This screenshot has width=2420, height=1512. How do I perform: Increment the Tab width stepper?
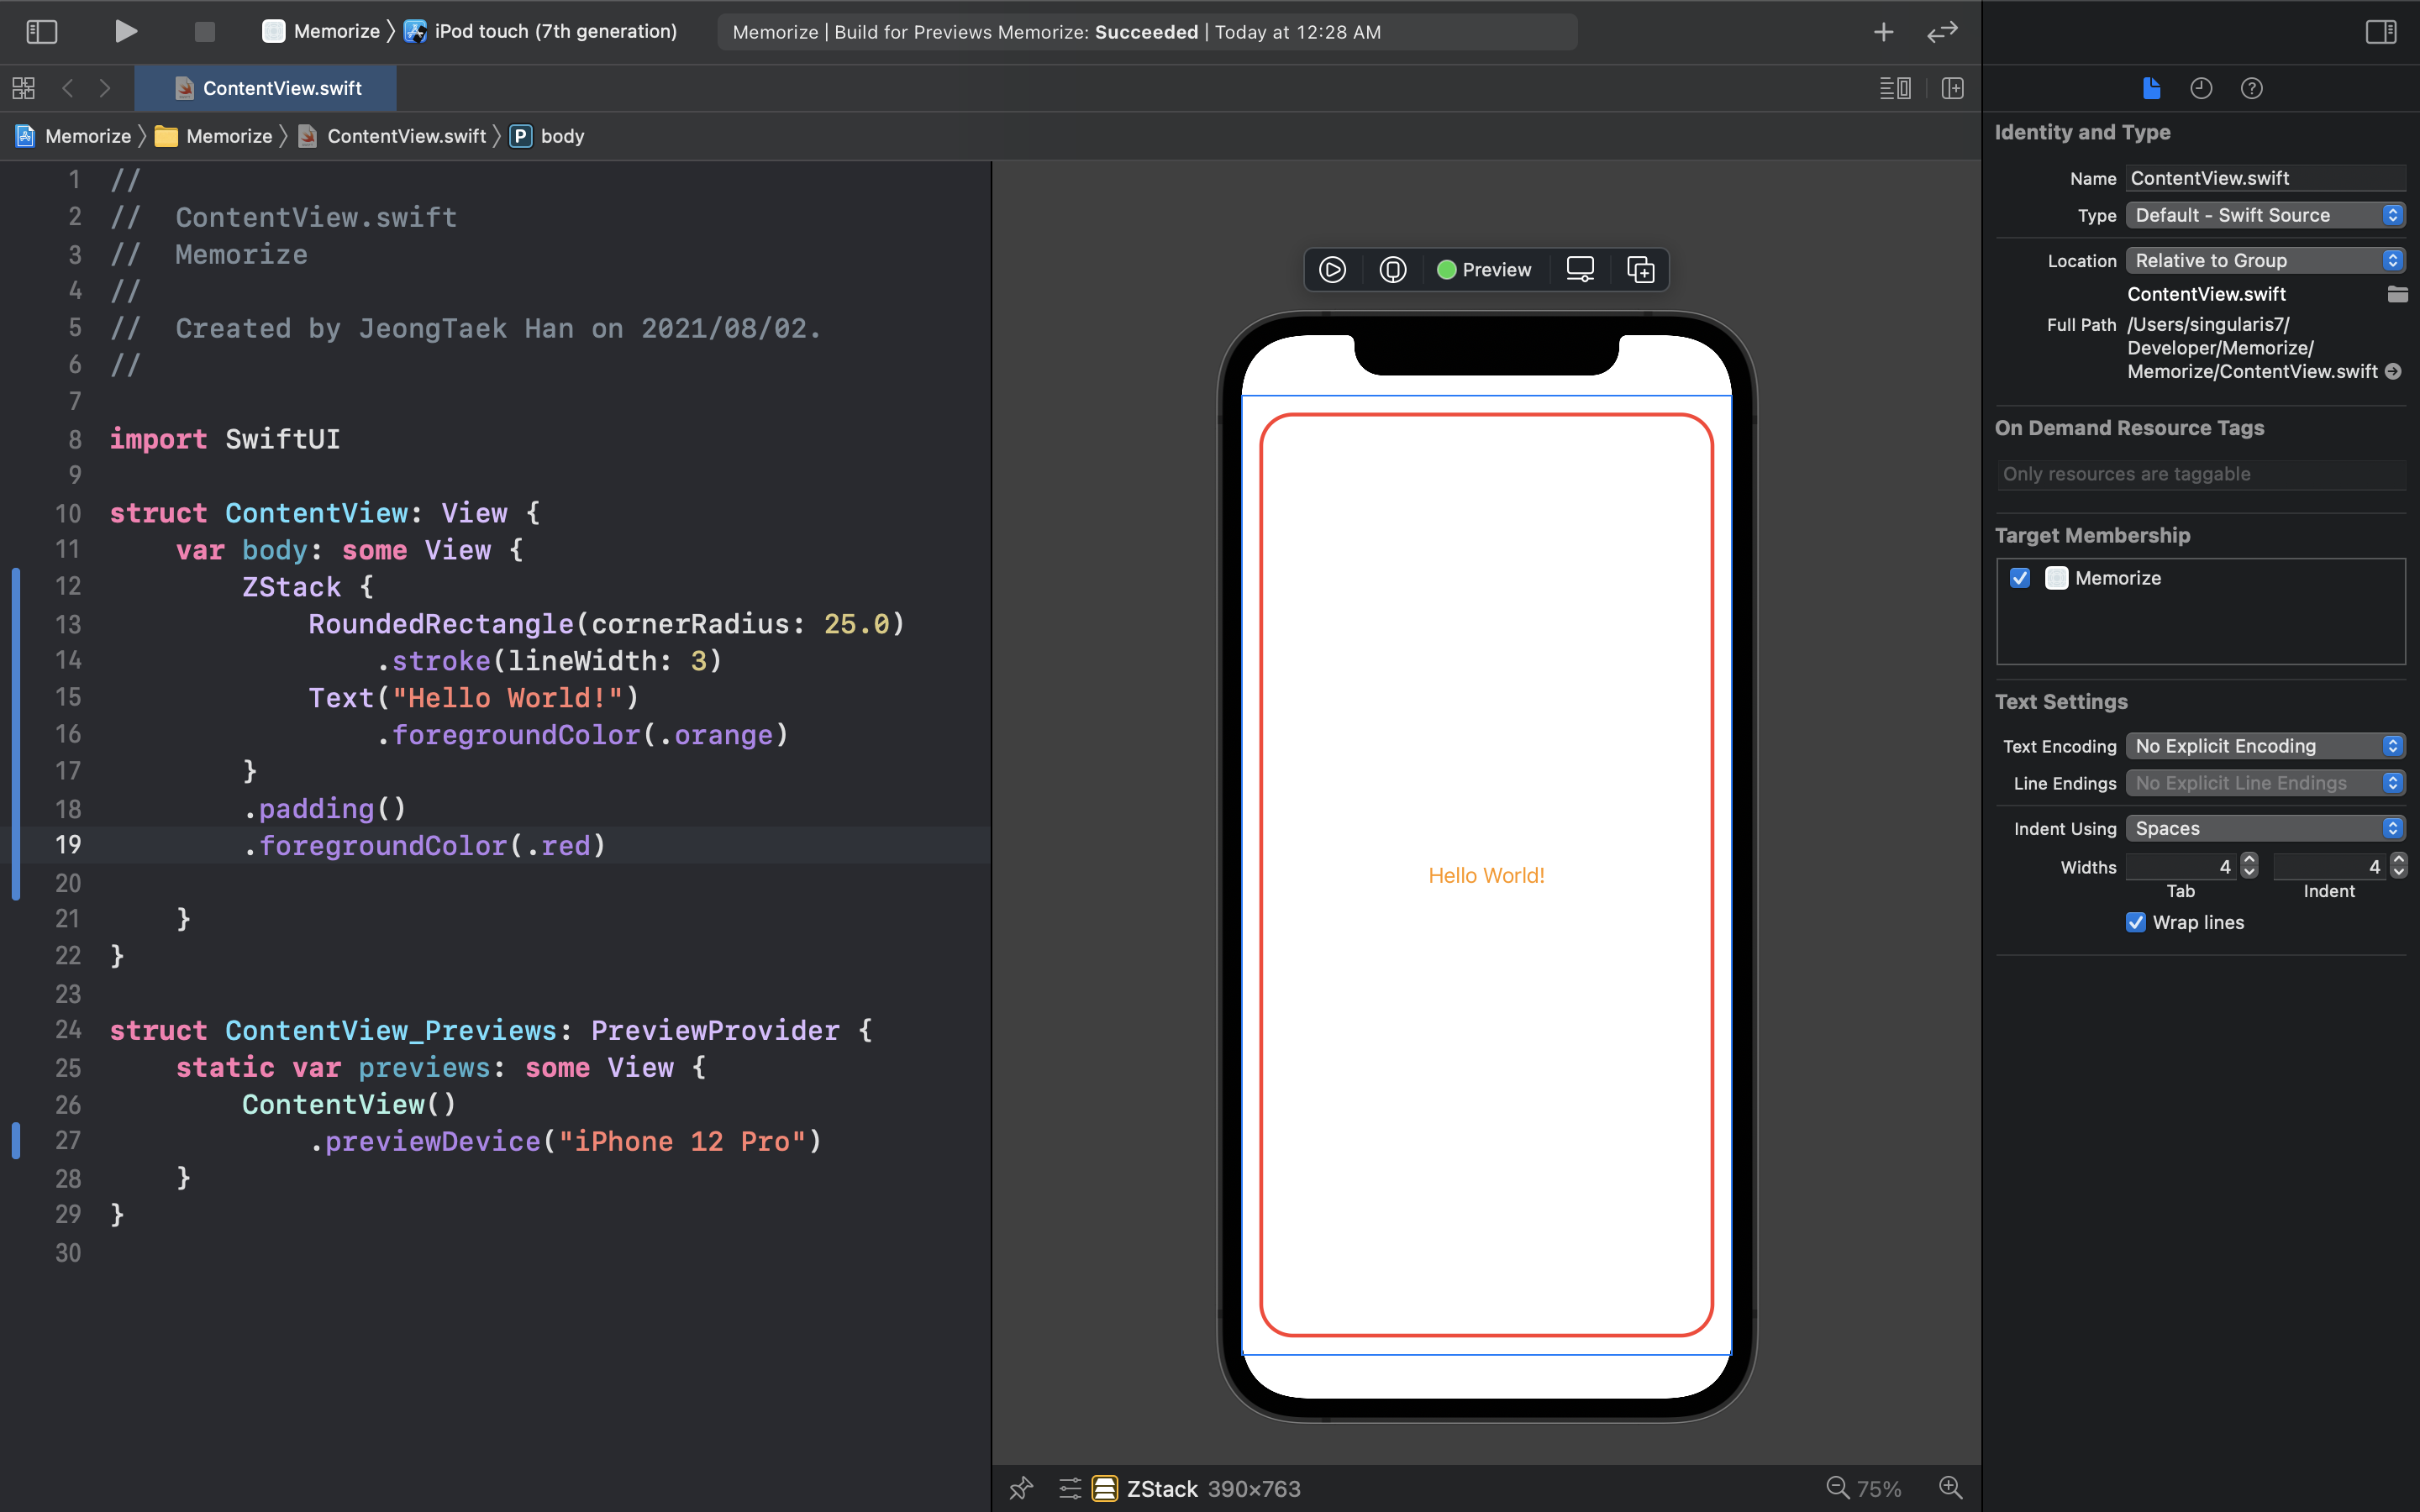2249,860
